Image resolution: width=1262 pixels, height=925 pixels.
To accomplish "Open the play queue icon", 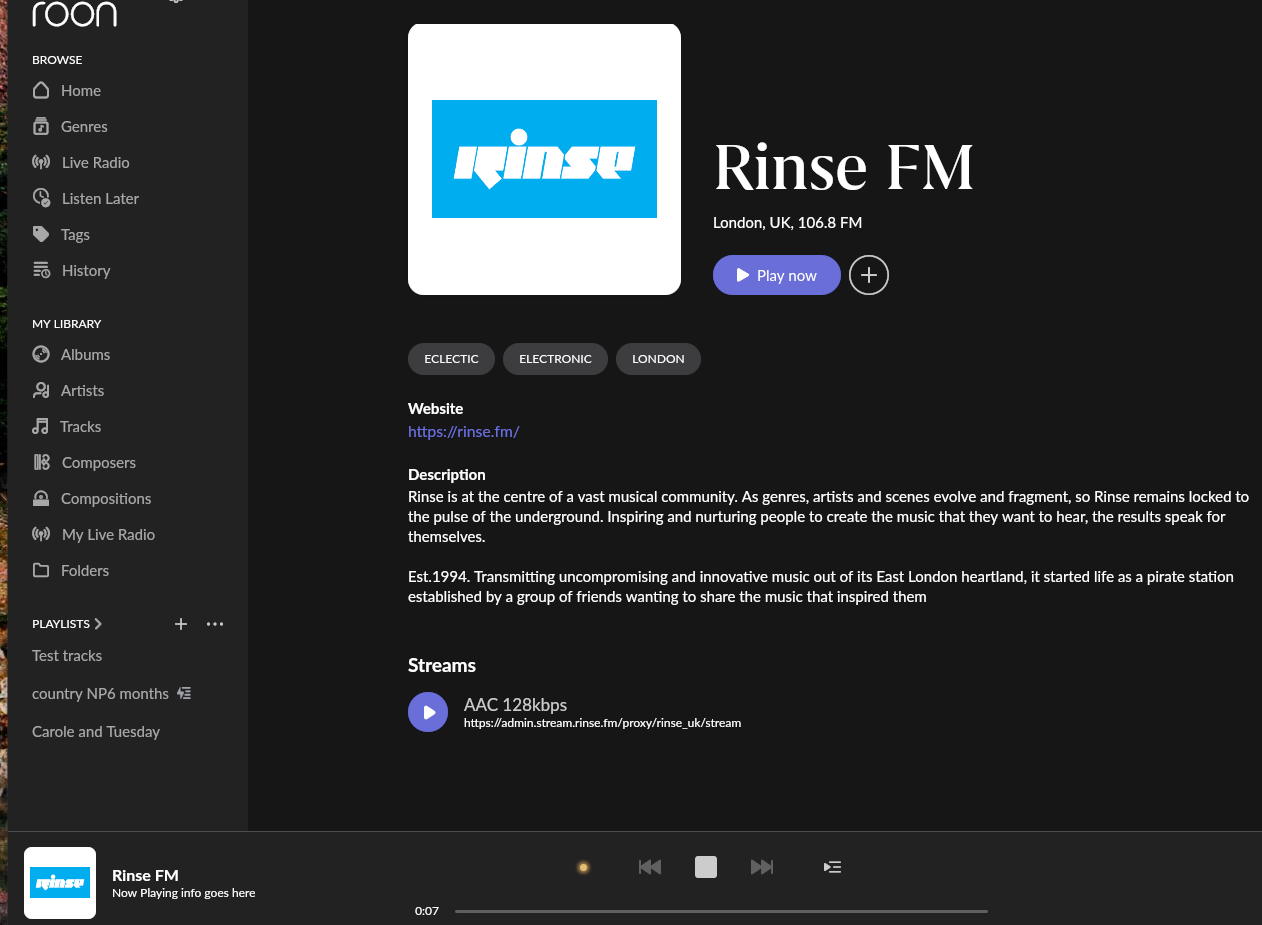I will click(x=832, y=867).
